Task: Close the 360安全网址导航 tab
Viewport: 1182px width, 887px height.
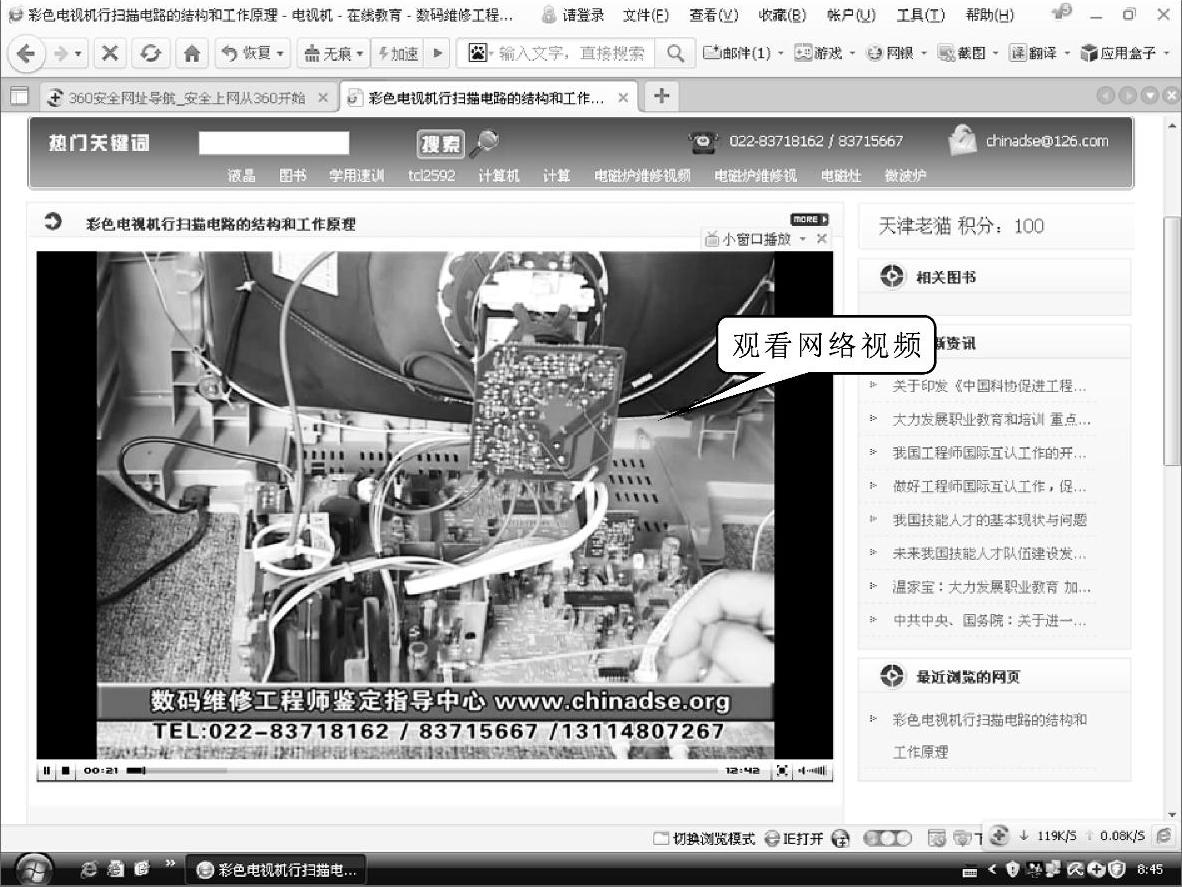Action: tap(323, 97)
